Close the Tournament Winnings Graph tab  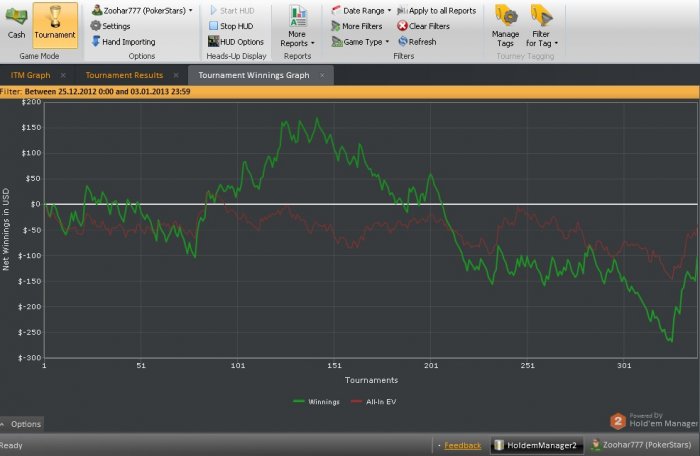pyautogui.click(x=324, y=75)
